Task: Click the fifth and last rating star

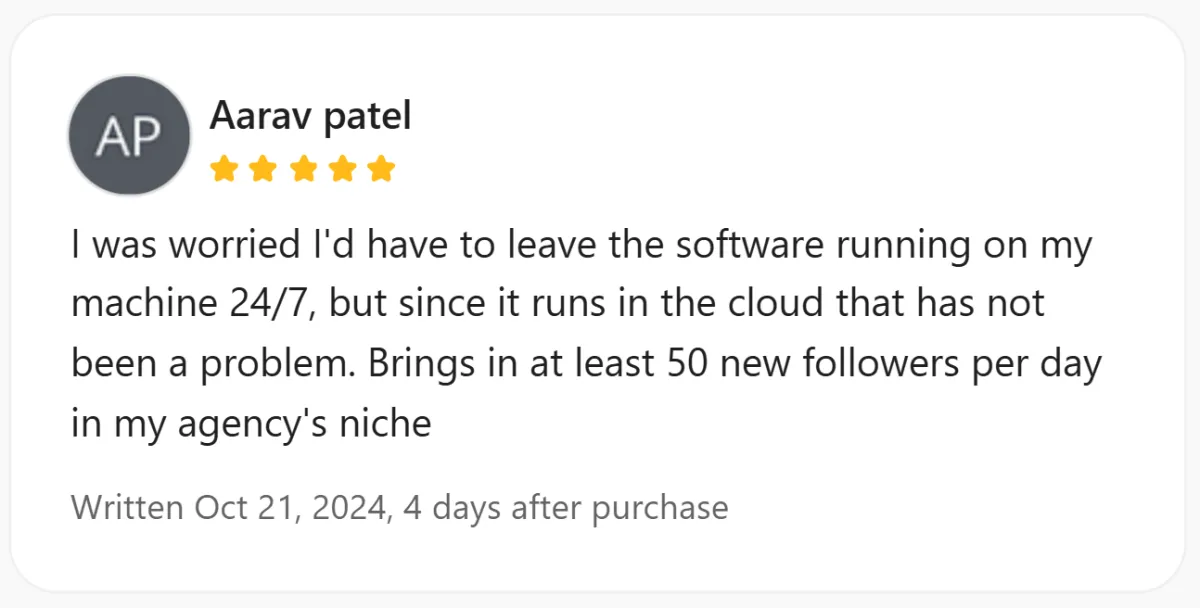Action: pyautogui.click(x=381, y=169)
